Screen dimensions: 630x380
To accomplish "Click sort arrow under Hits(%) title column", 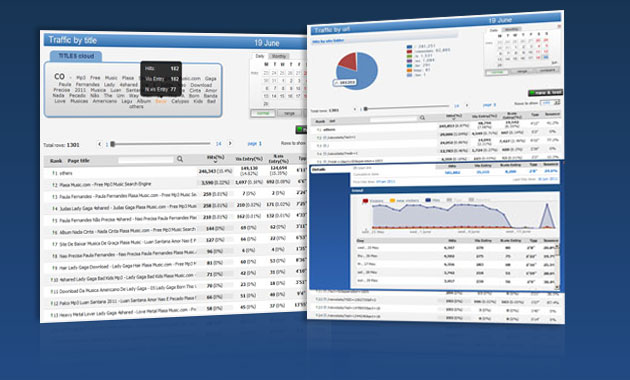I will click(215, 161).
